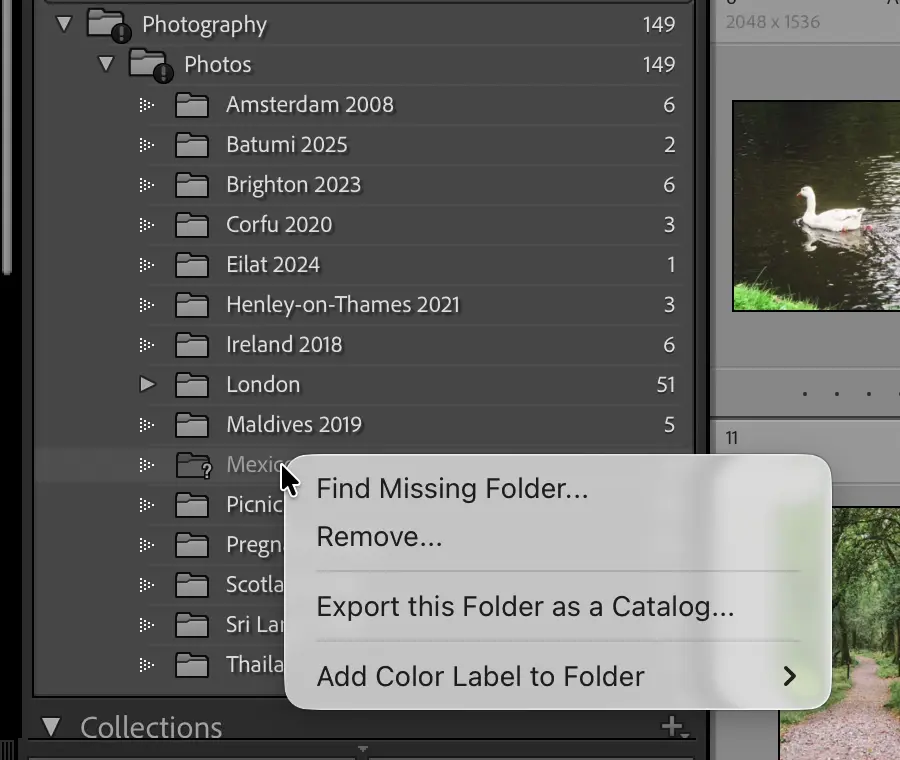Click dotted triangle next to Brighton 2023

147,185
